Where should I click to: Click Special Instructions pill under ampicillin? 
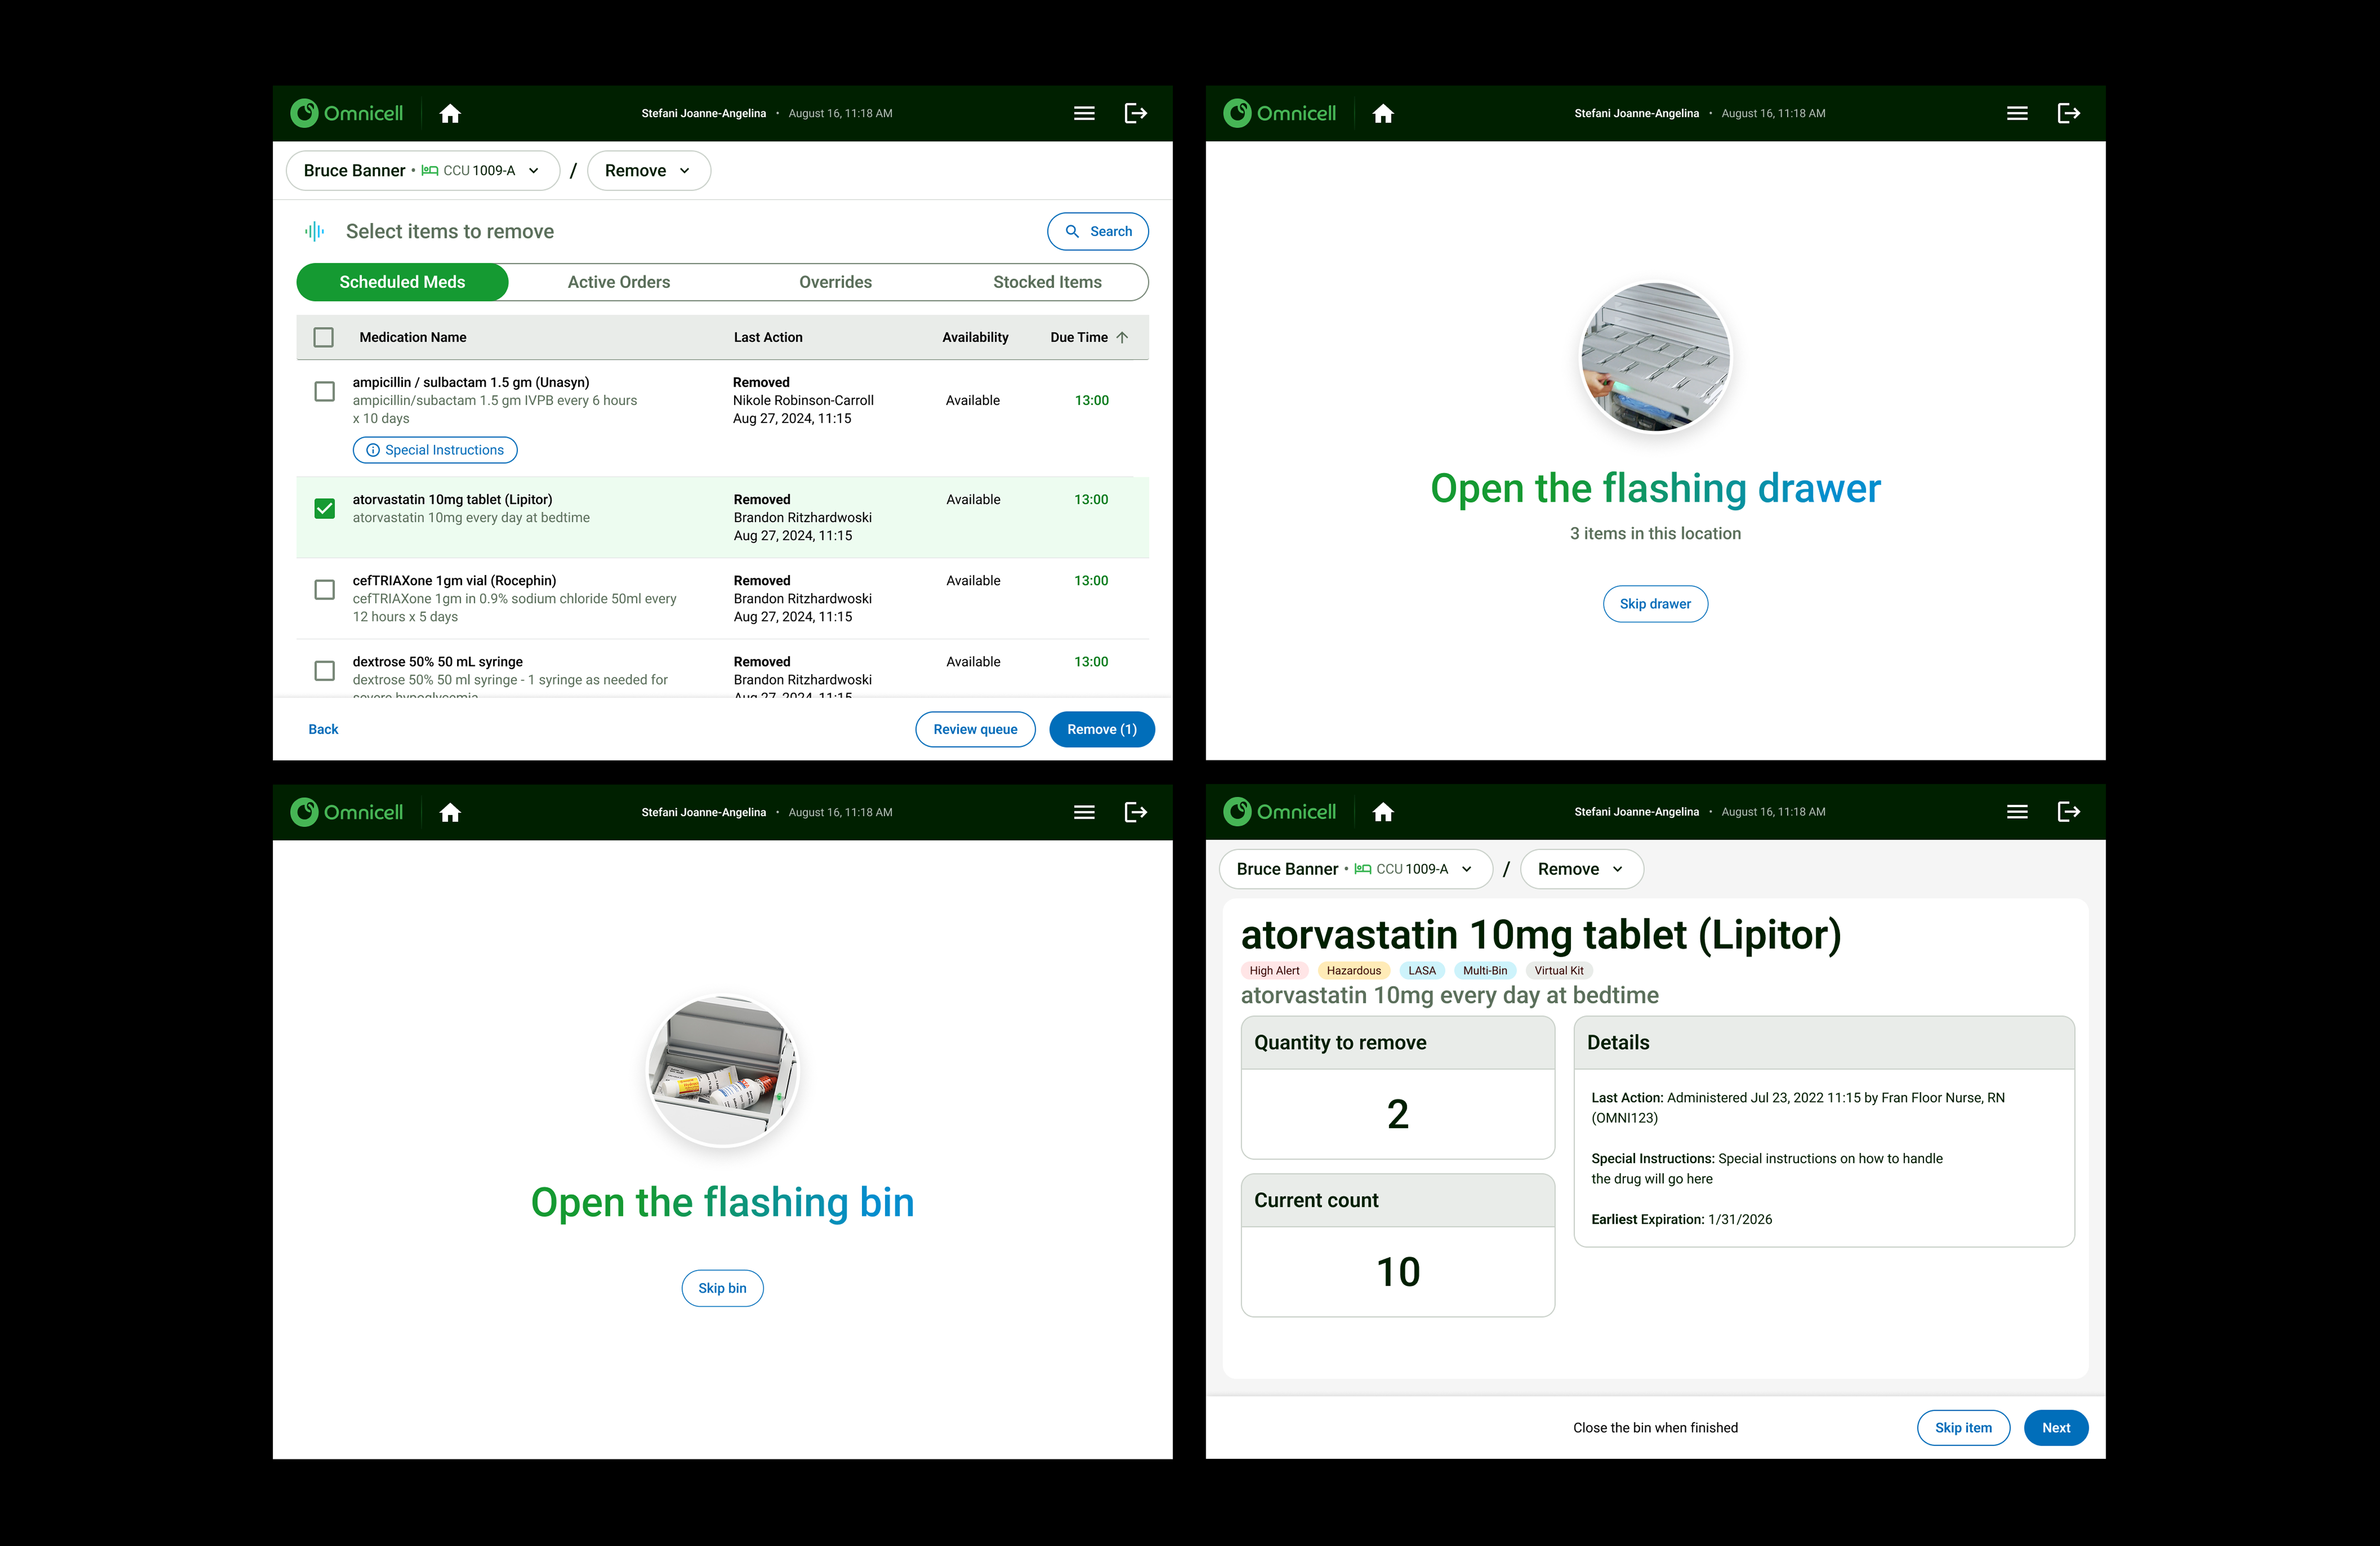435,450
